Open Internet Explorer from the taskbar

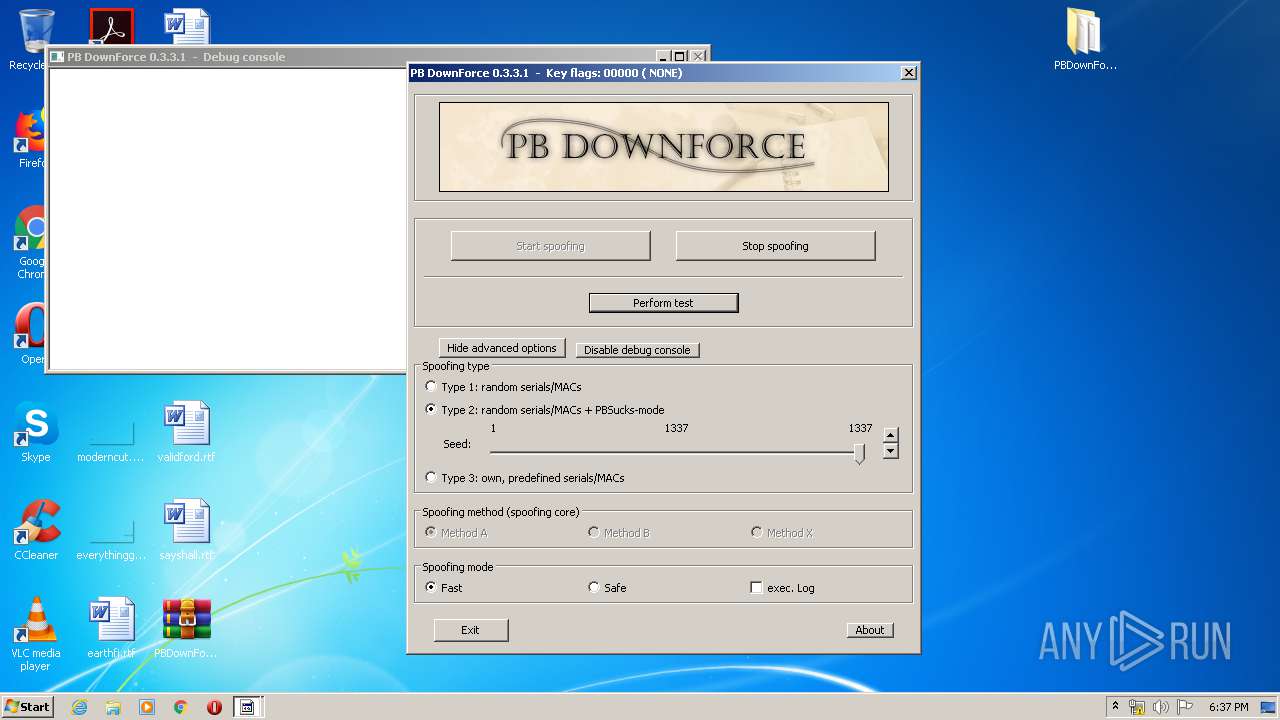tap(79, 707)
